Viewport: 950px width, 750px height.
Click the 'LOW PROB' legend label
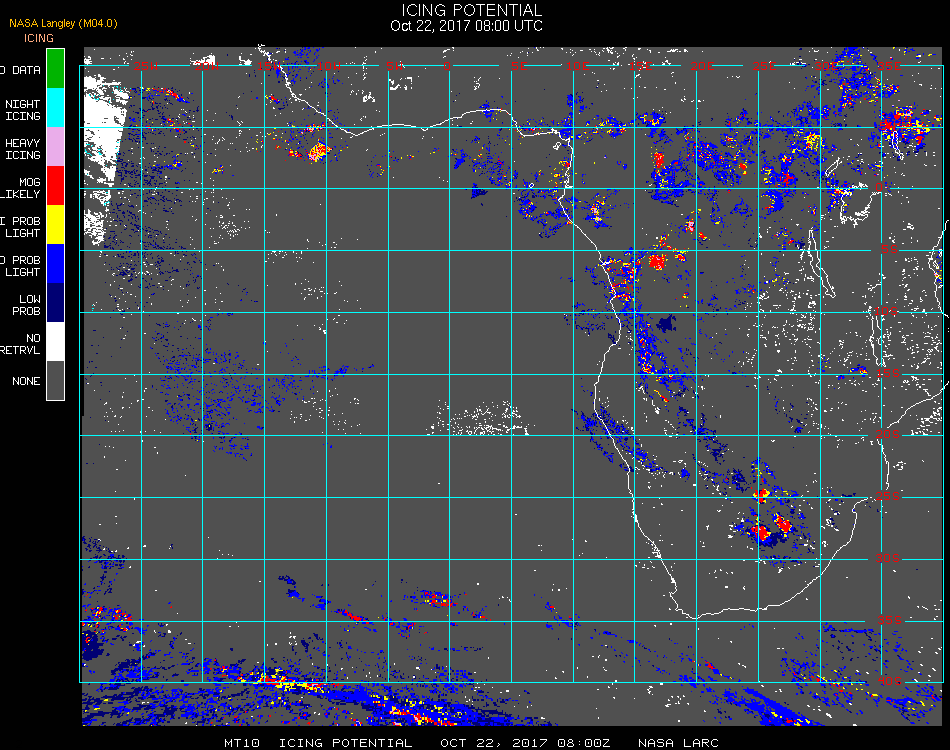pyautogui.click(x=26, y=305)
